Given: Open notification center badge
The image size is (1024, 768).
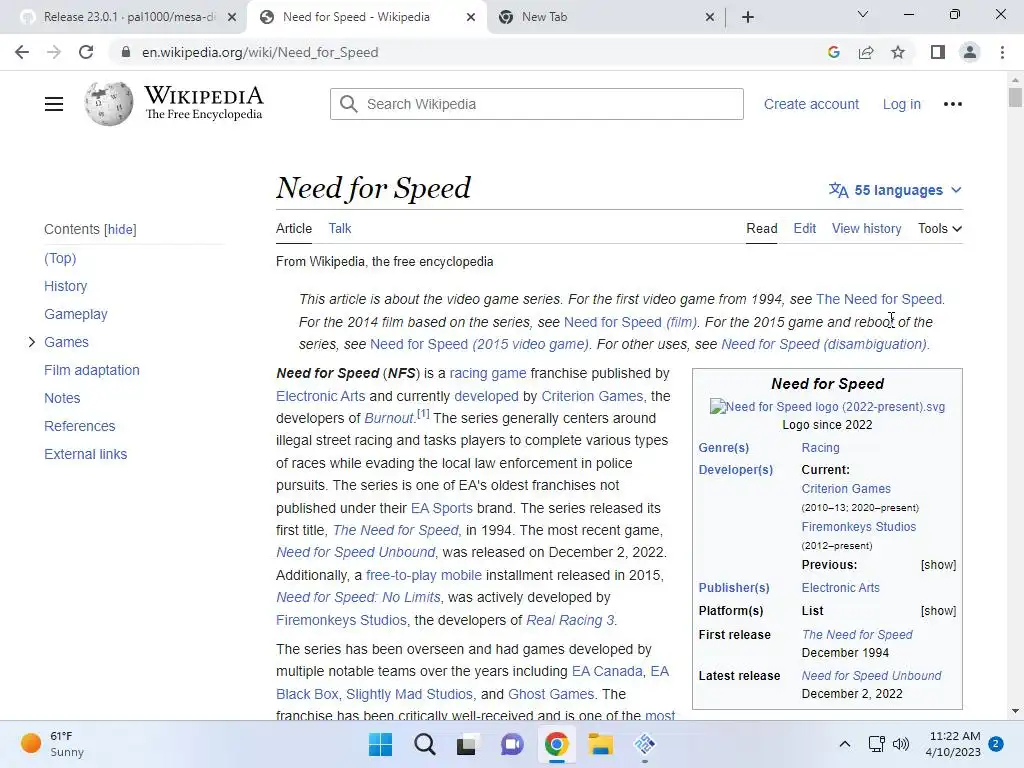Looking at the screenshot, I should [996, 744].
